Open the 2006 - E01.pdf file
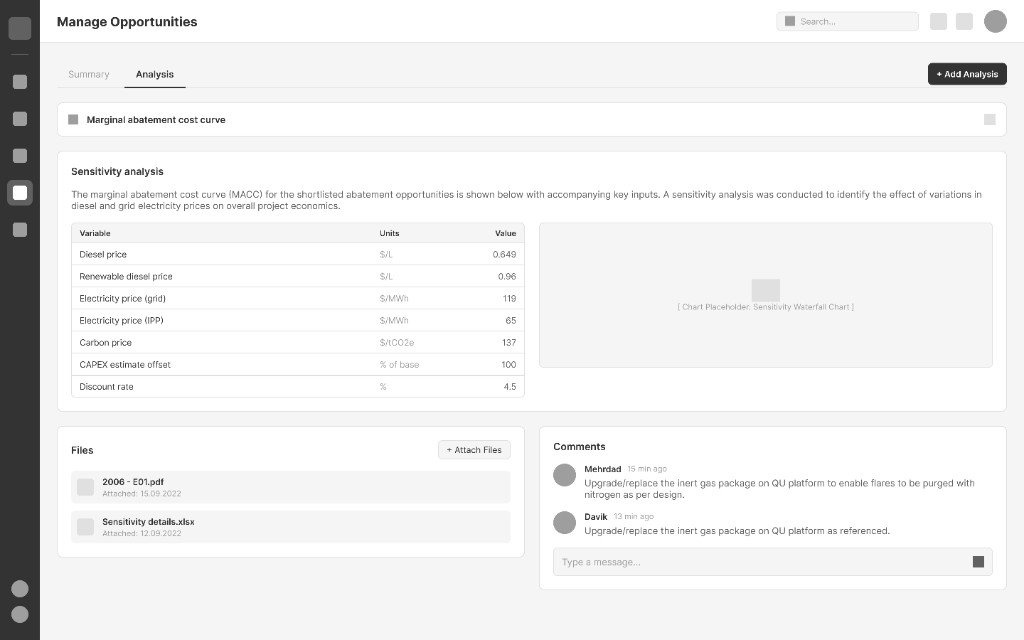 [x=291, y=487]
